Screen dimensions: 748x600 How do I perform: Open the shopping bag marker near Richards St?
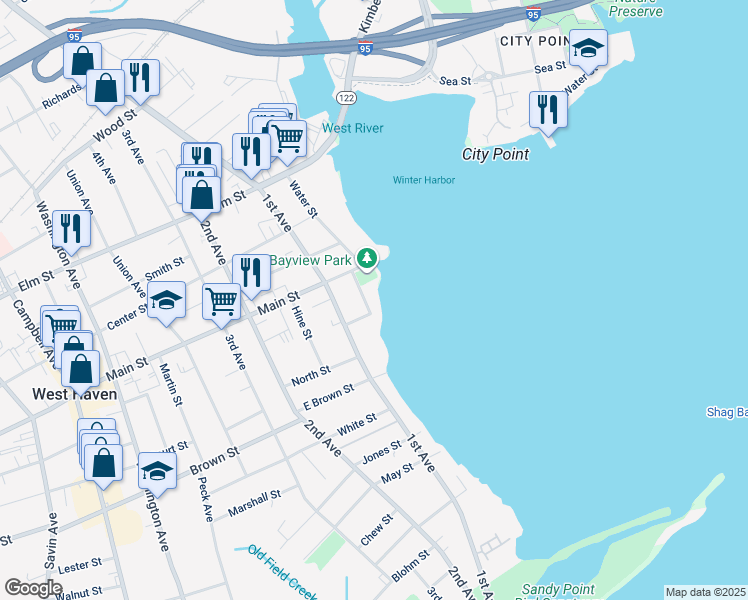82,60
